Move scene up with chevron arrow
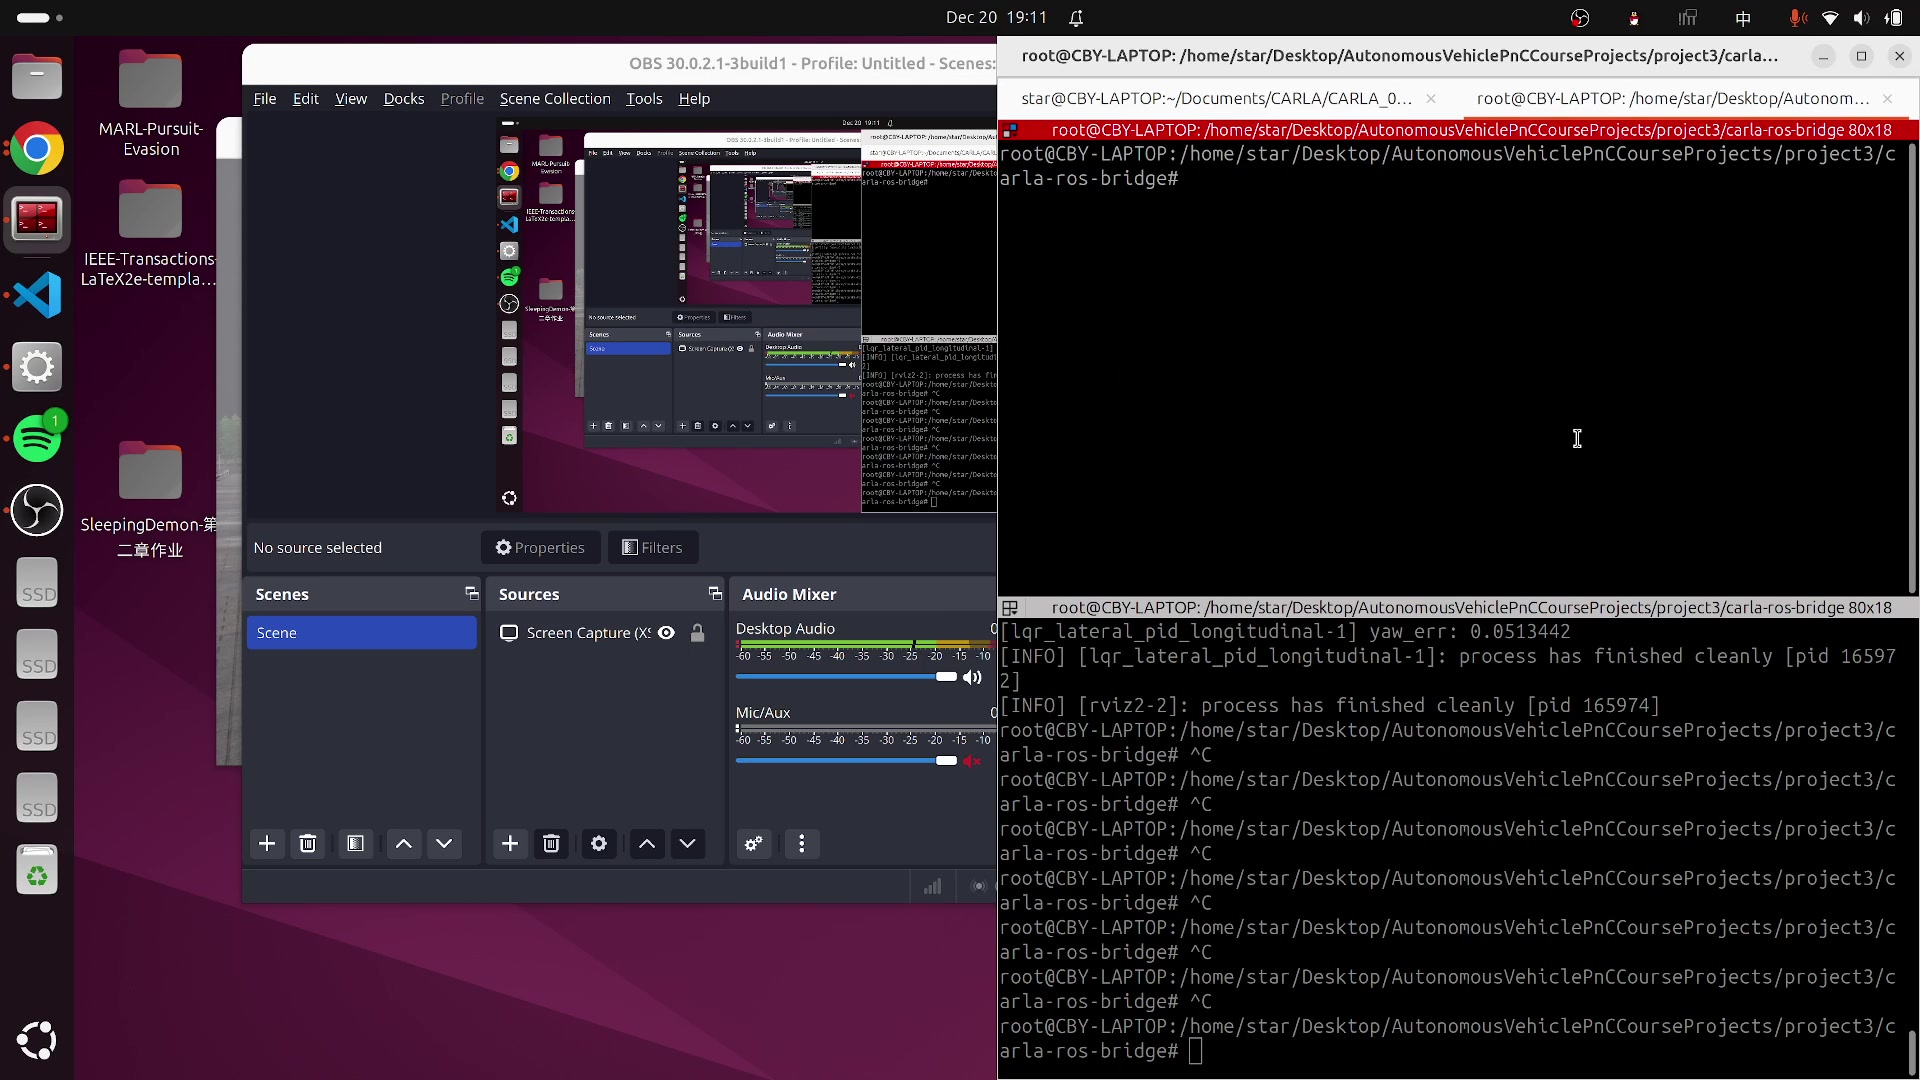1920x1080 pixels. [x=404, y=844]
